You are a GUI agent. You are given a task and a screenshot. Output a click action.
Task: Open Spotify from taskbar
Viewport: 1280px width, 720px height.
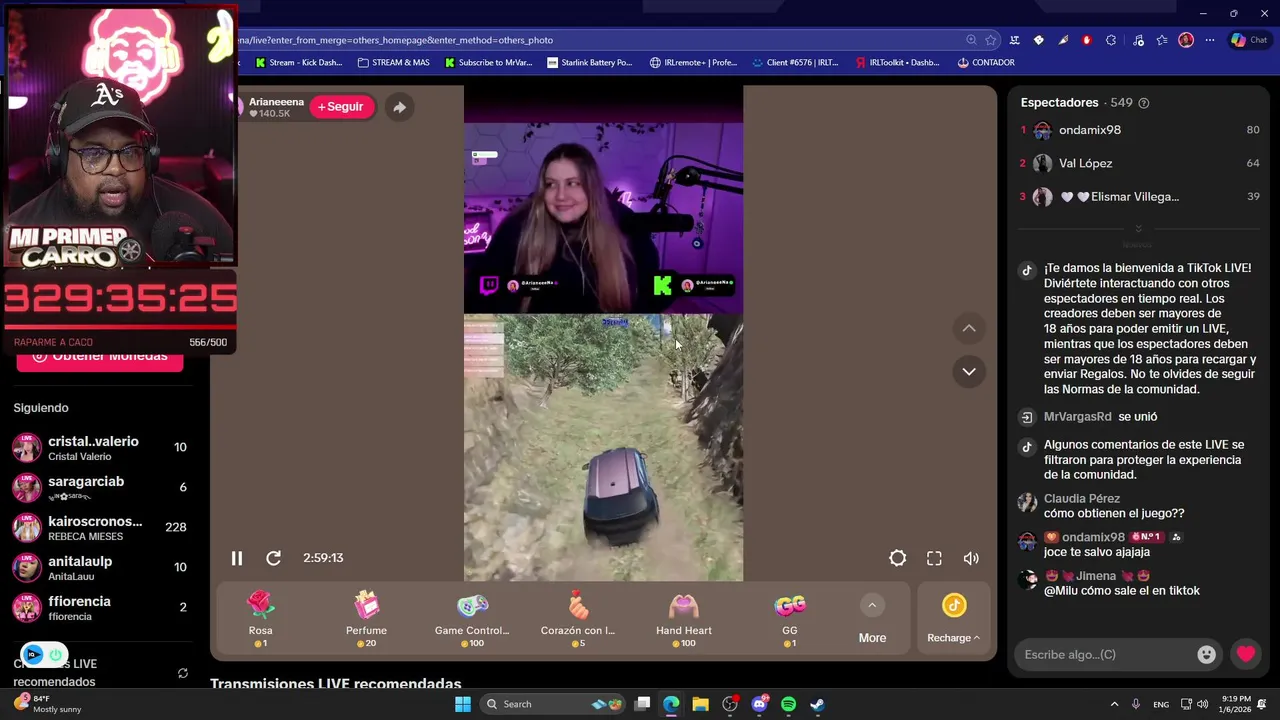point(788,704)
